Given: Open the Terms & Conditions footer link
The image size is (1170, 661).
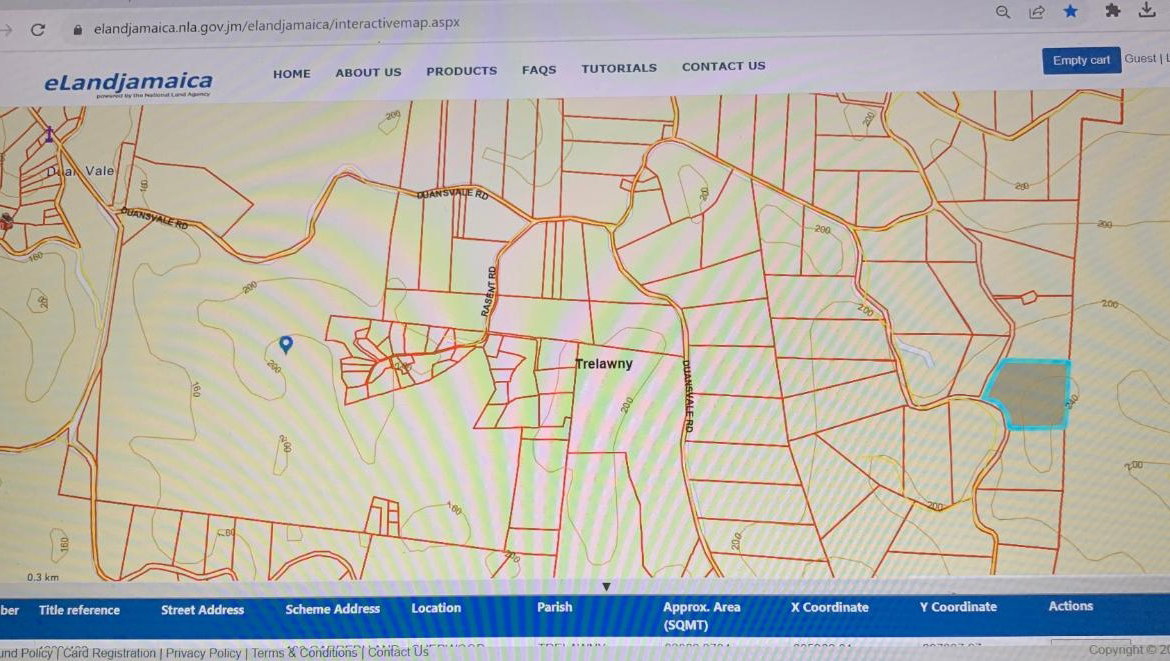Looking at the screenshot, I should click(304, 653).
